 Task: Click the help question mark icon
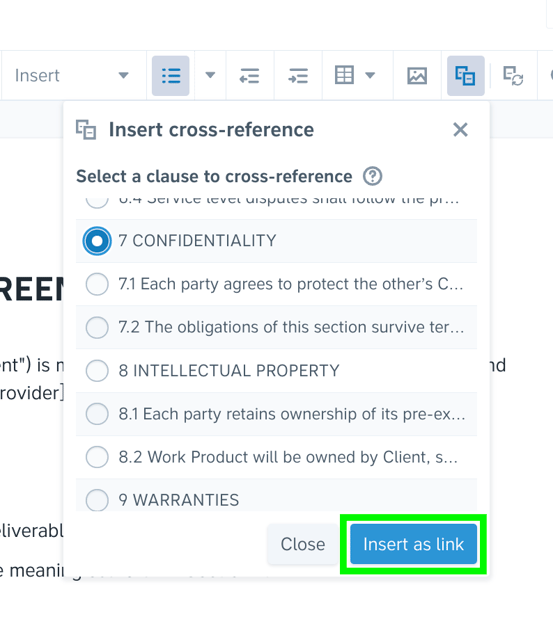[373, 176]
